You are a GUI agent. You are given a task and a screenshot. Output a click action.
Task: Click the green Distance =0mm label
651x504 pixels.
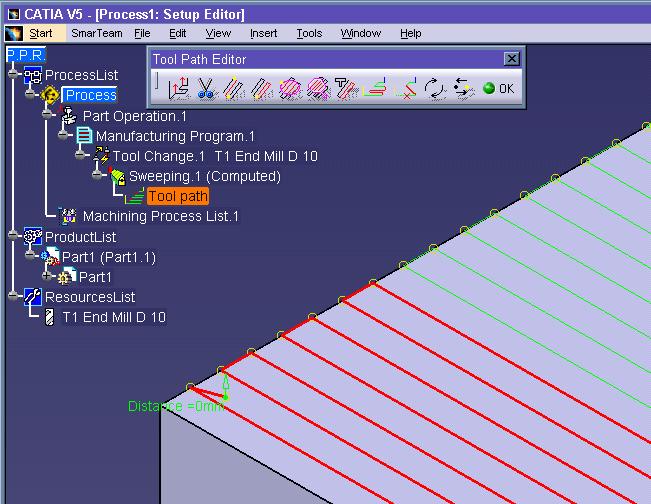pyautogui.click(x=176, y=406)
